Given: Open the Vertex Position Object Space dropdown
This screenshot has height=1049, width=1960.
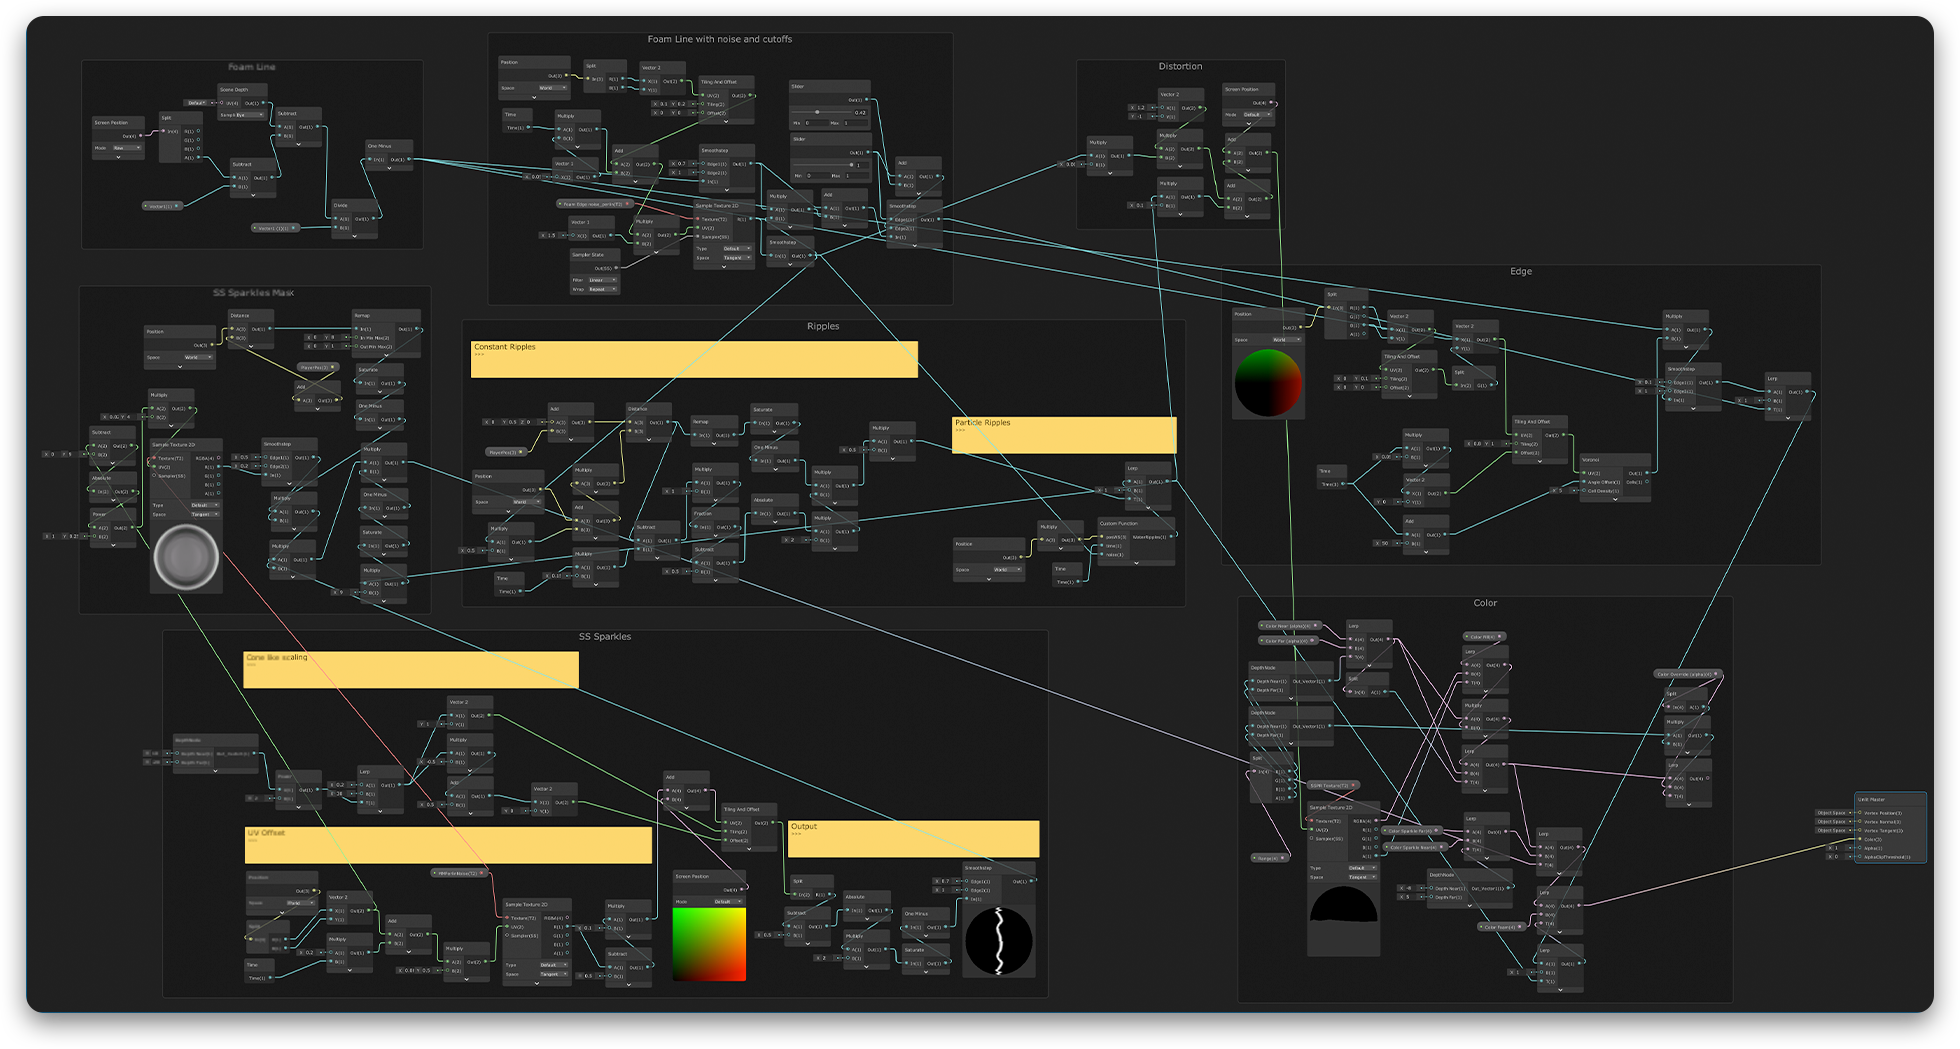Looking at the screenshot, I should [x=1834, y=813].
